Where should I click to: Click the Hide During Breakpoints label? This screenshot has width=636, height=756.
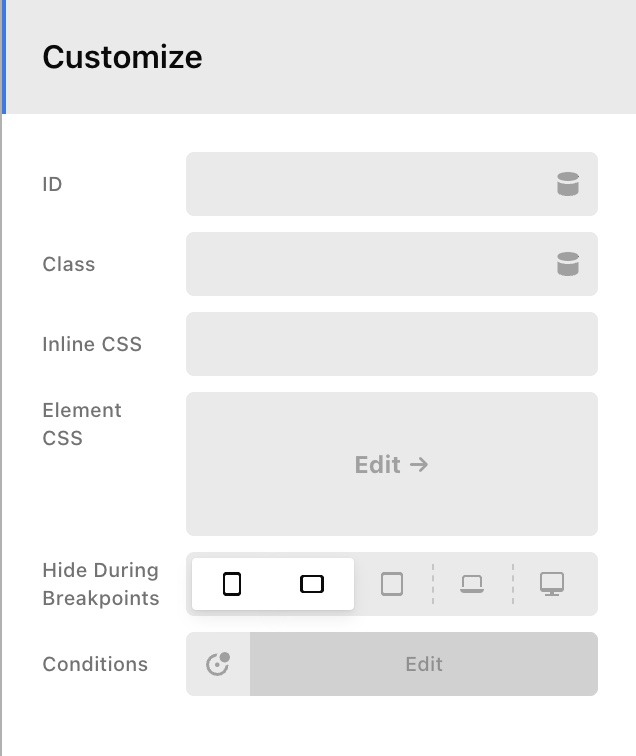(100, 584)
